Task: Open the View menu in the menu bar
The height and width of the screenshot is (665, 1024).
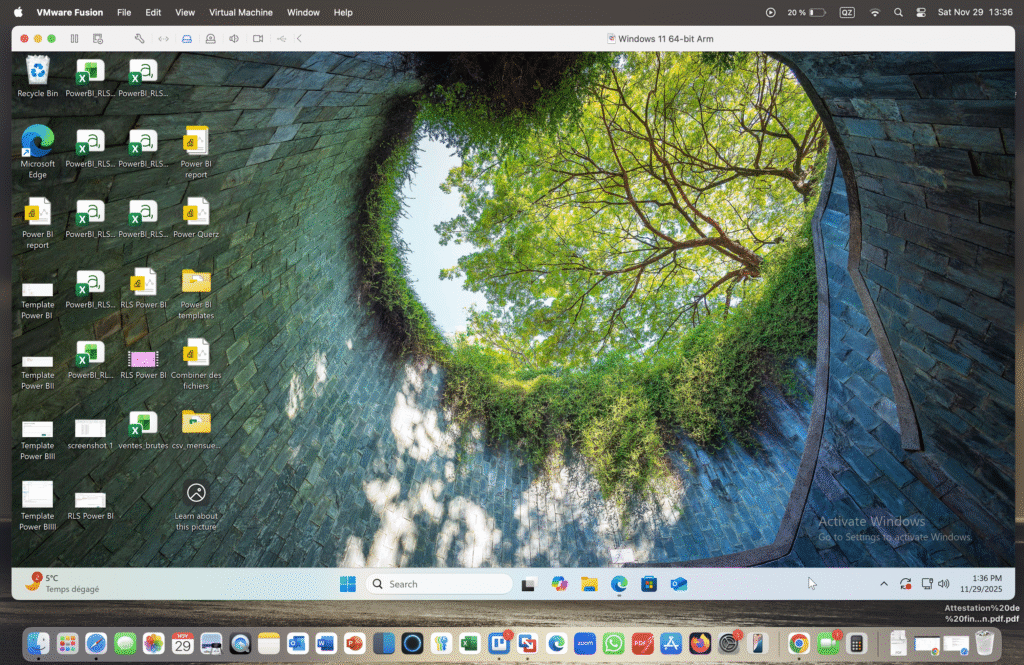Action: click(x=185, y=12)
